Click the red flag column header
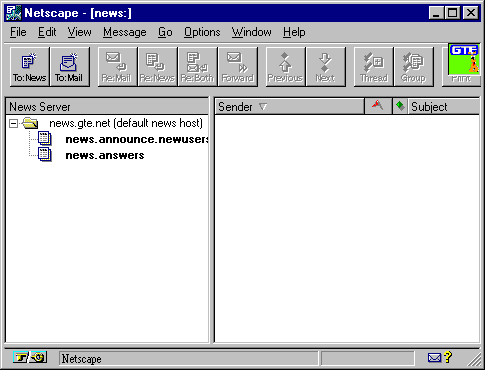 click(x=378, y=107)
